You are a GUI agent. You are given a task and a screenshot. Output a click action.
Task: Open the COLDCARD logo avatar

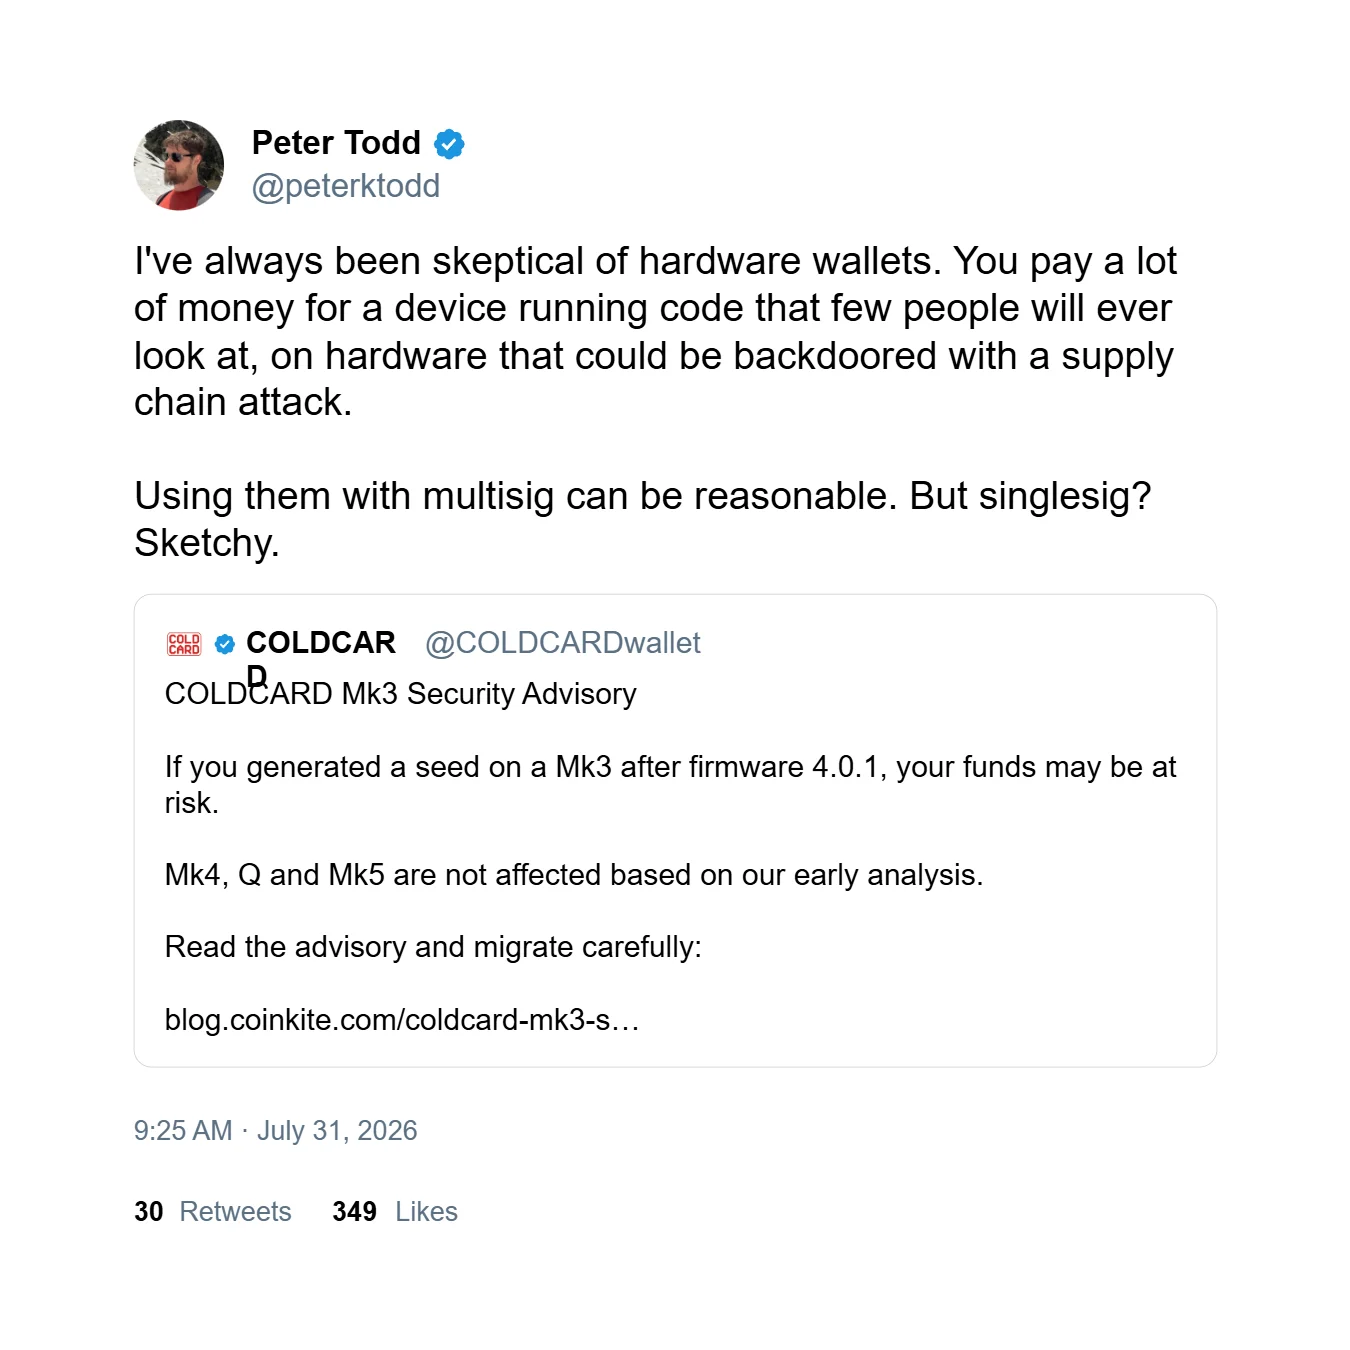pos(184,644)
